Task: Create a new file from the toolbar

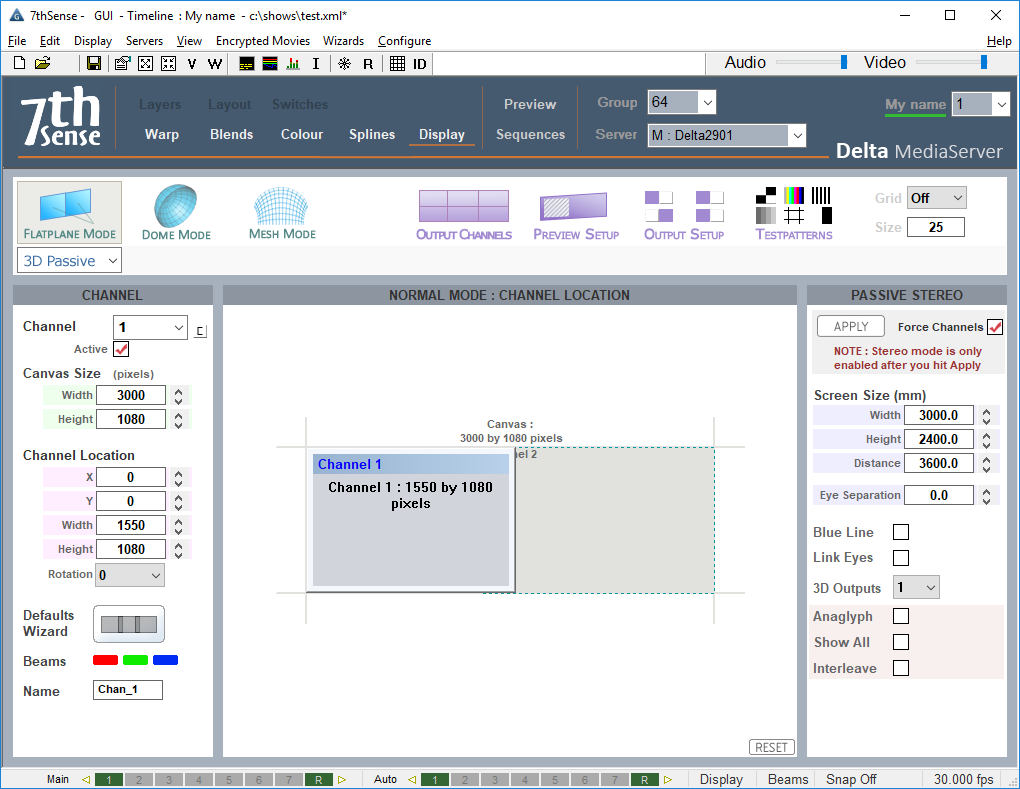Action: tap(20, 63)
